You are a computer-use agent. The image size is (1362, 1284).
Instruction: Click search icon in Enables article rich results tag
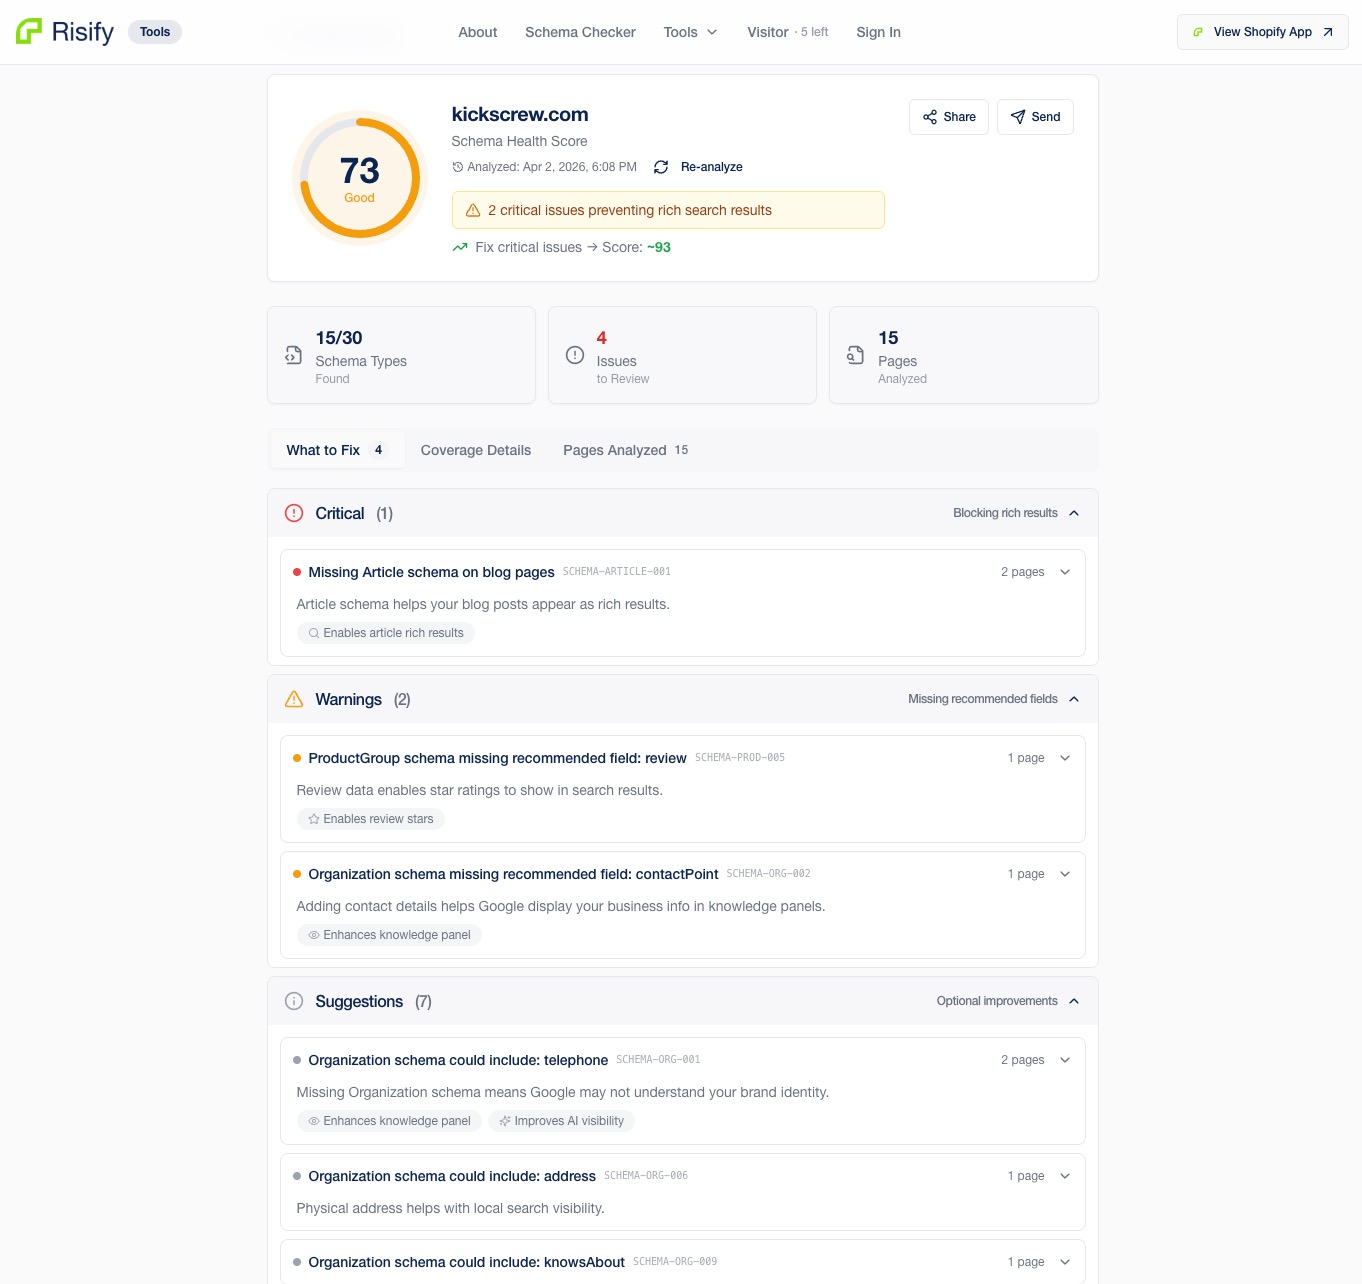[x=314, y=633]
